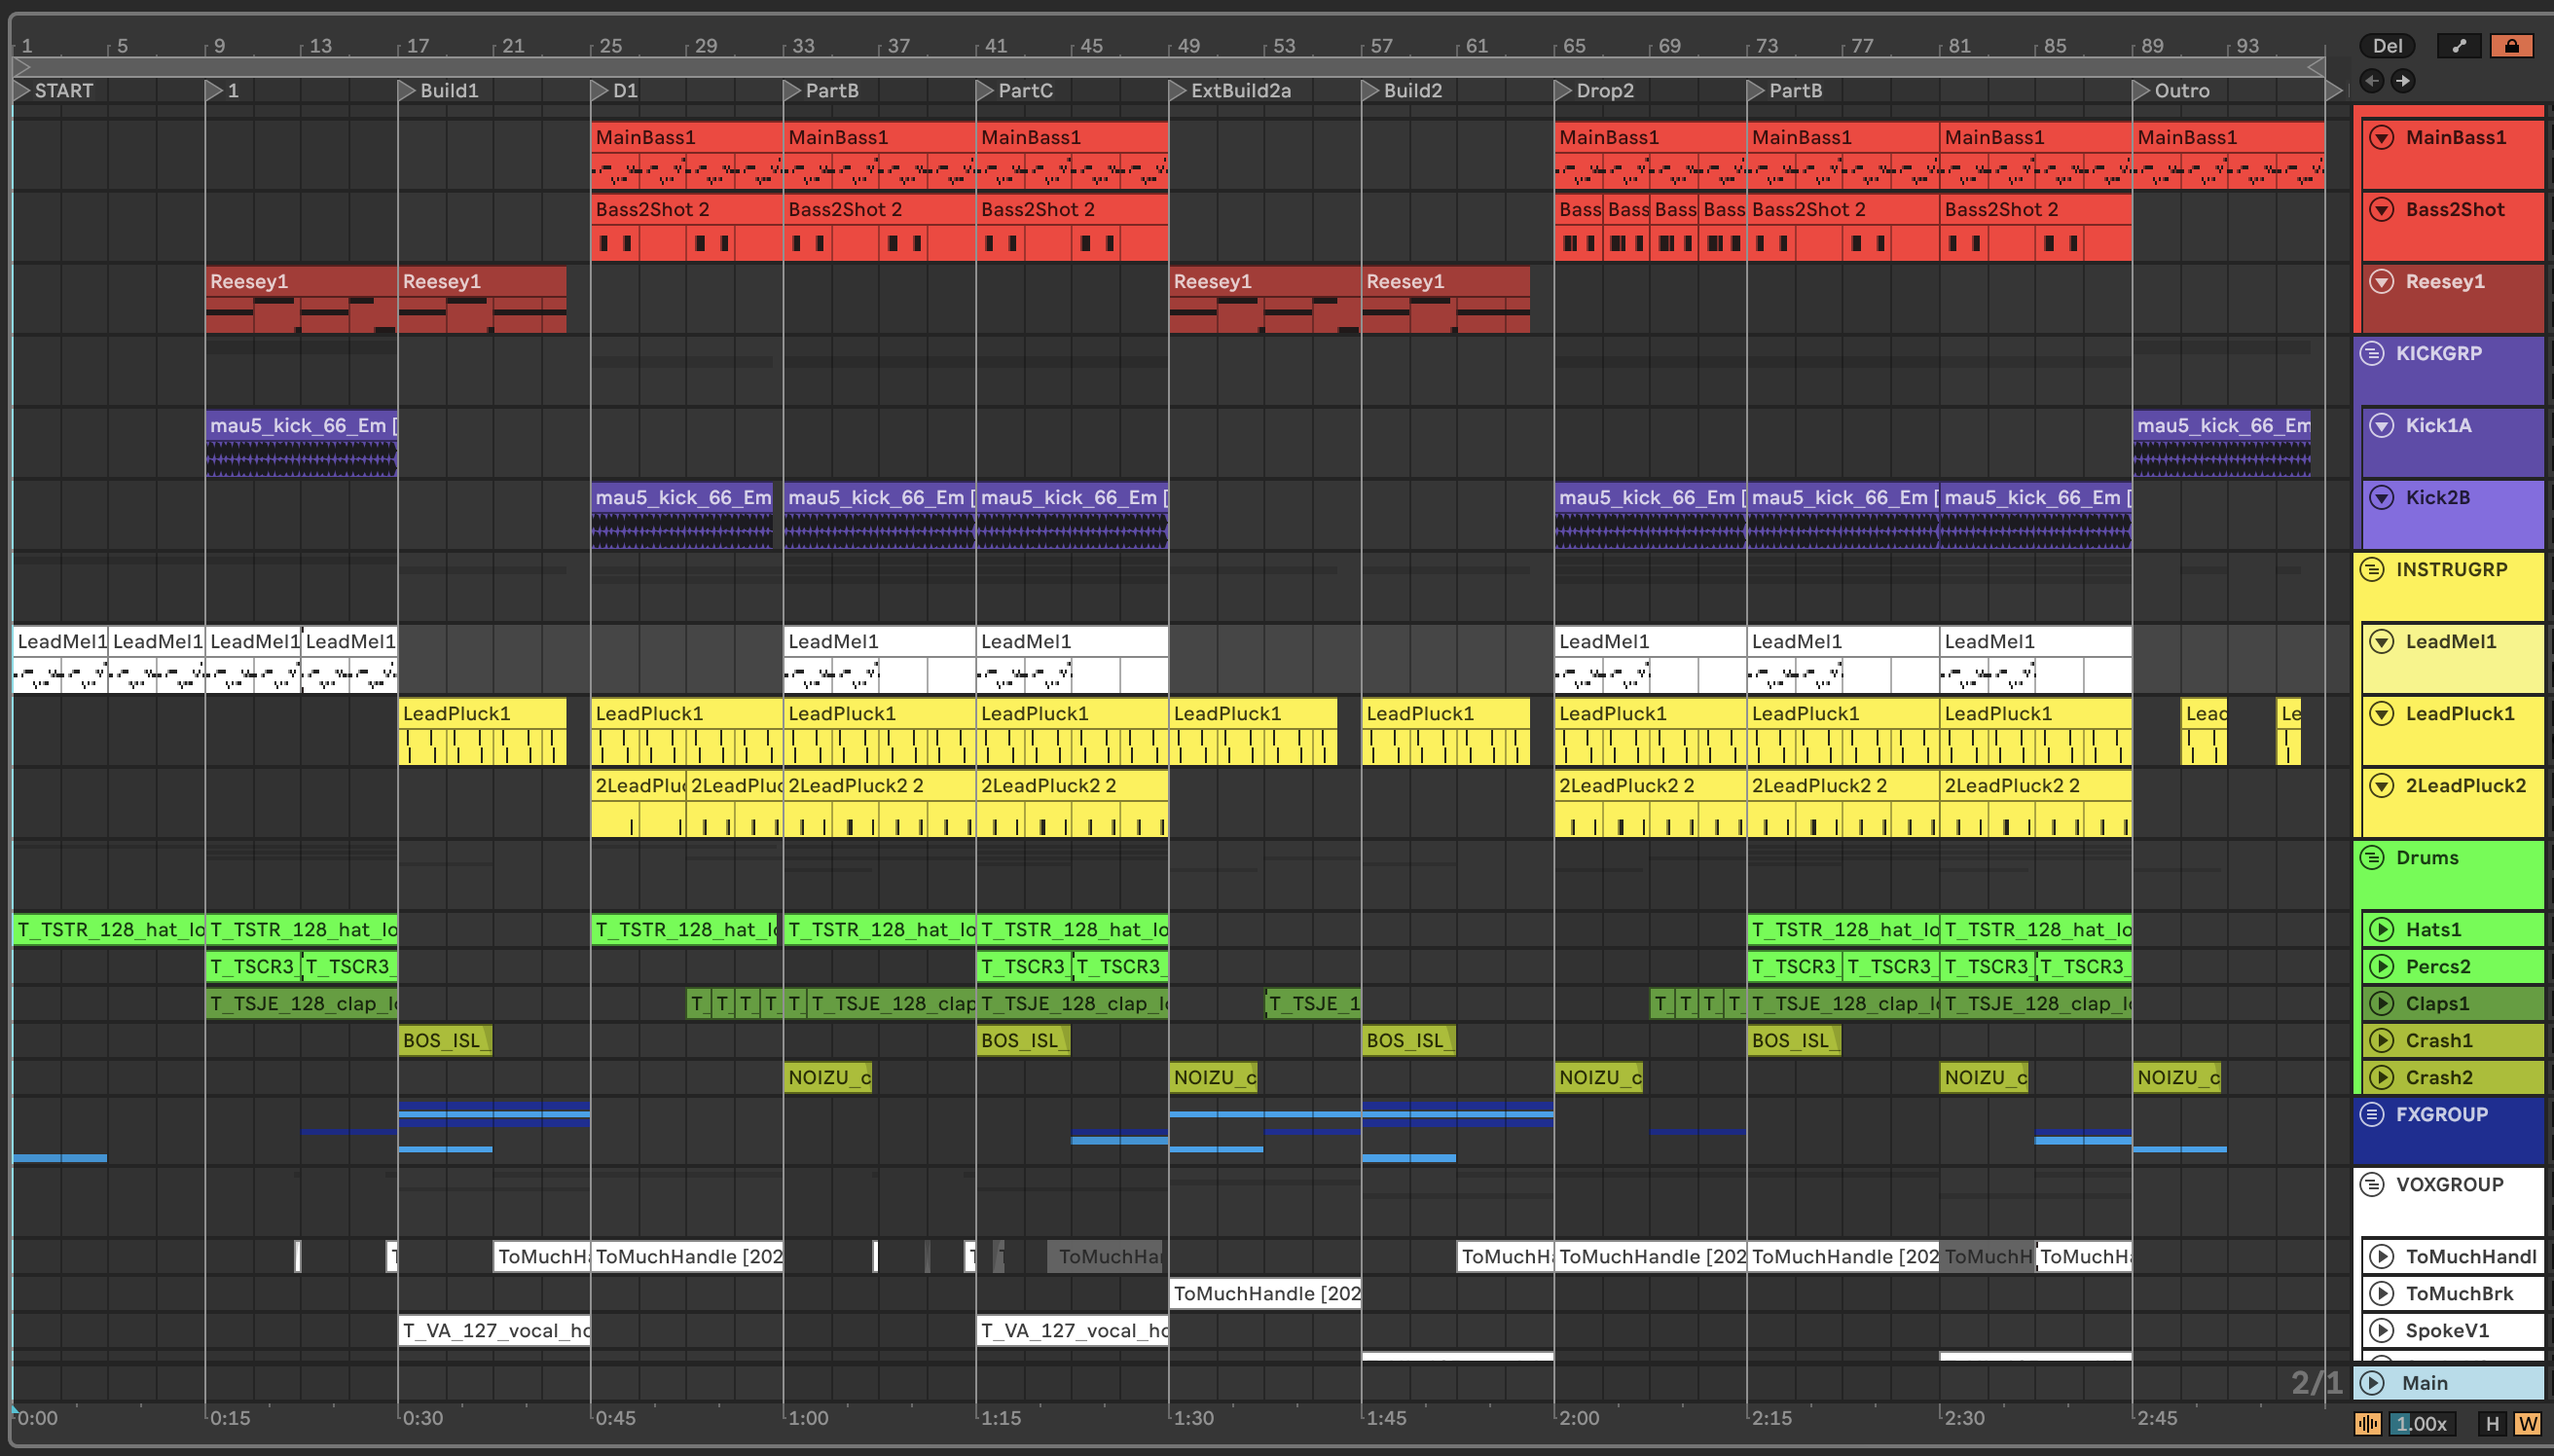
Task: Toggle Automation Mode with the line-and-dots button
Action: (2459, 45)
